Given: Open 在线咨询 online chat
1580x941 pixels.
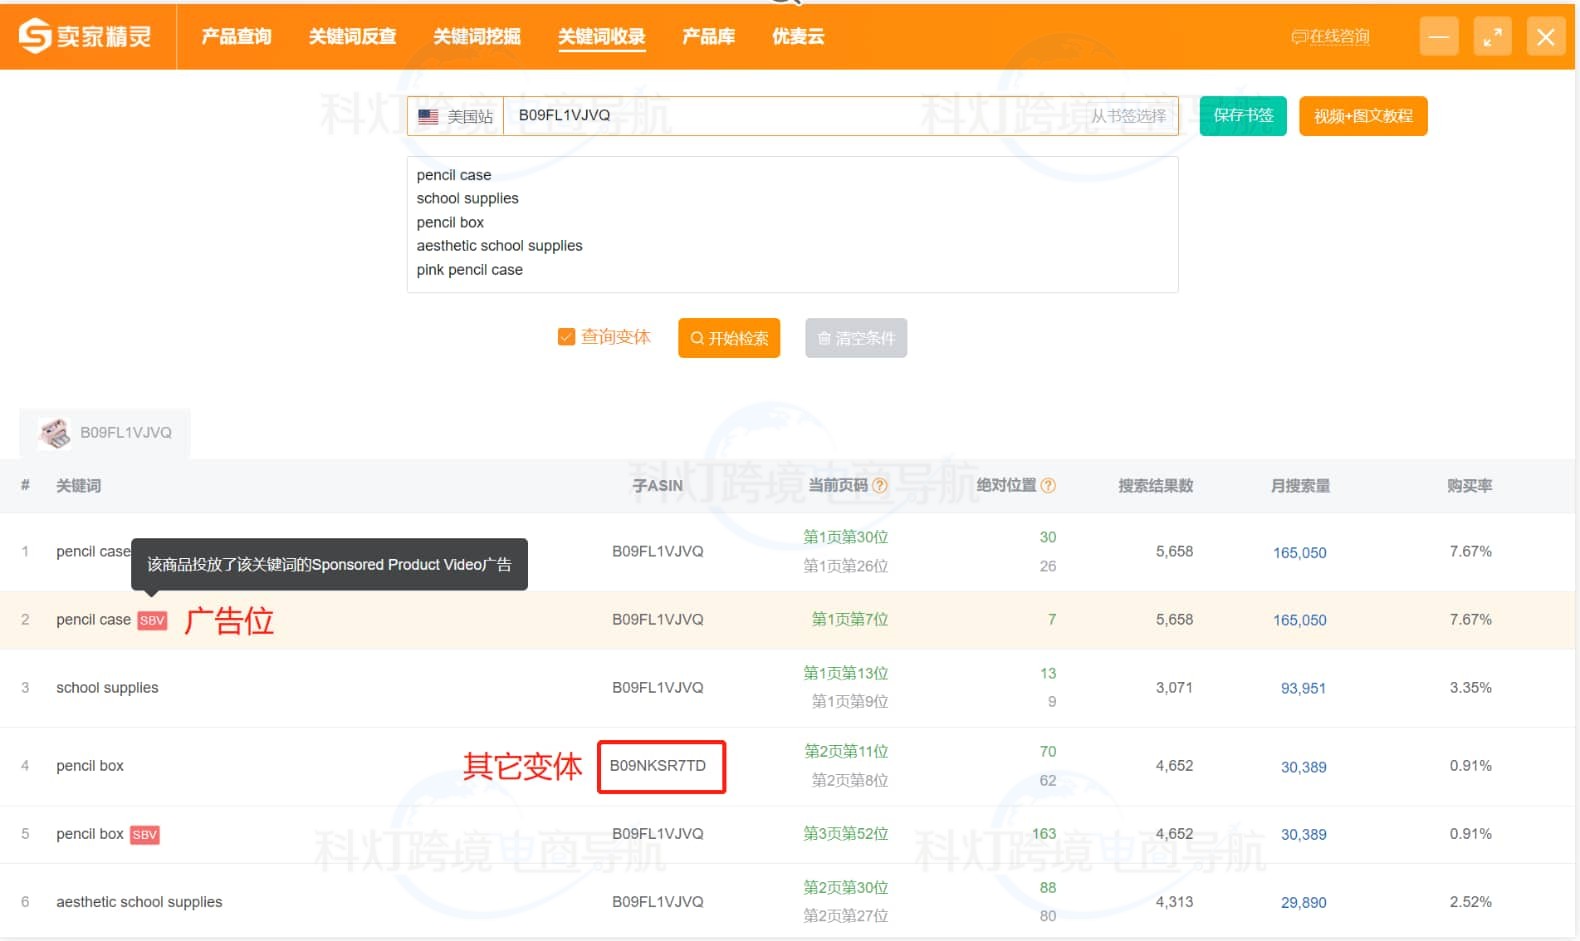Looking at the screenshot, I should (x=1330, y=37).
